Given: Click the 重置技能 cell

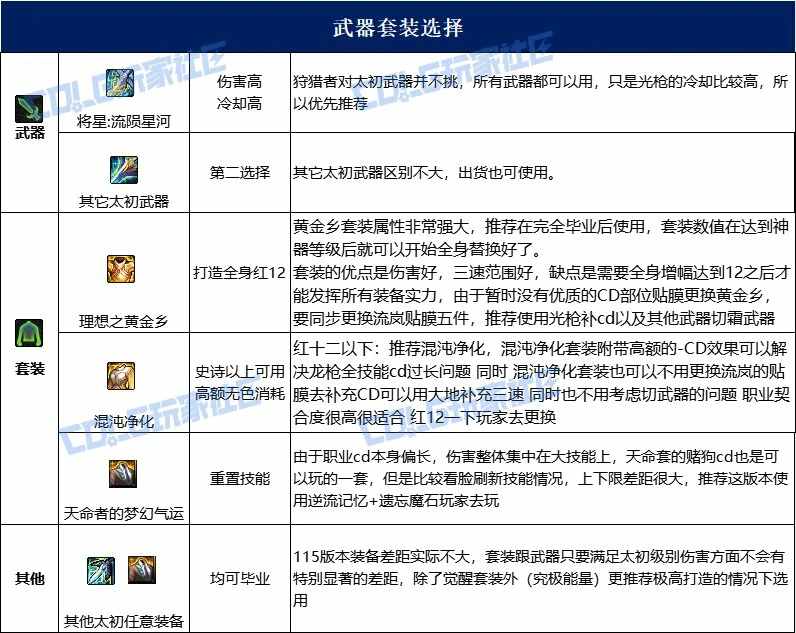Looking at the screenshot, I should (x=240, y=479).
